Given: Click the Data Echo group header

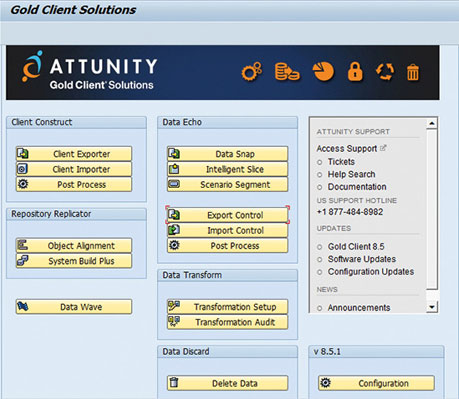Looking at the screenshot, I should tap(227, 122).
